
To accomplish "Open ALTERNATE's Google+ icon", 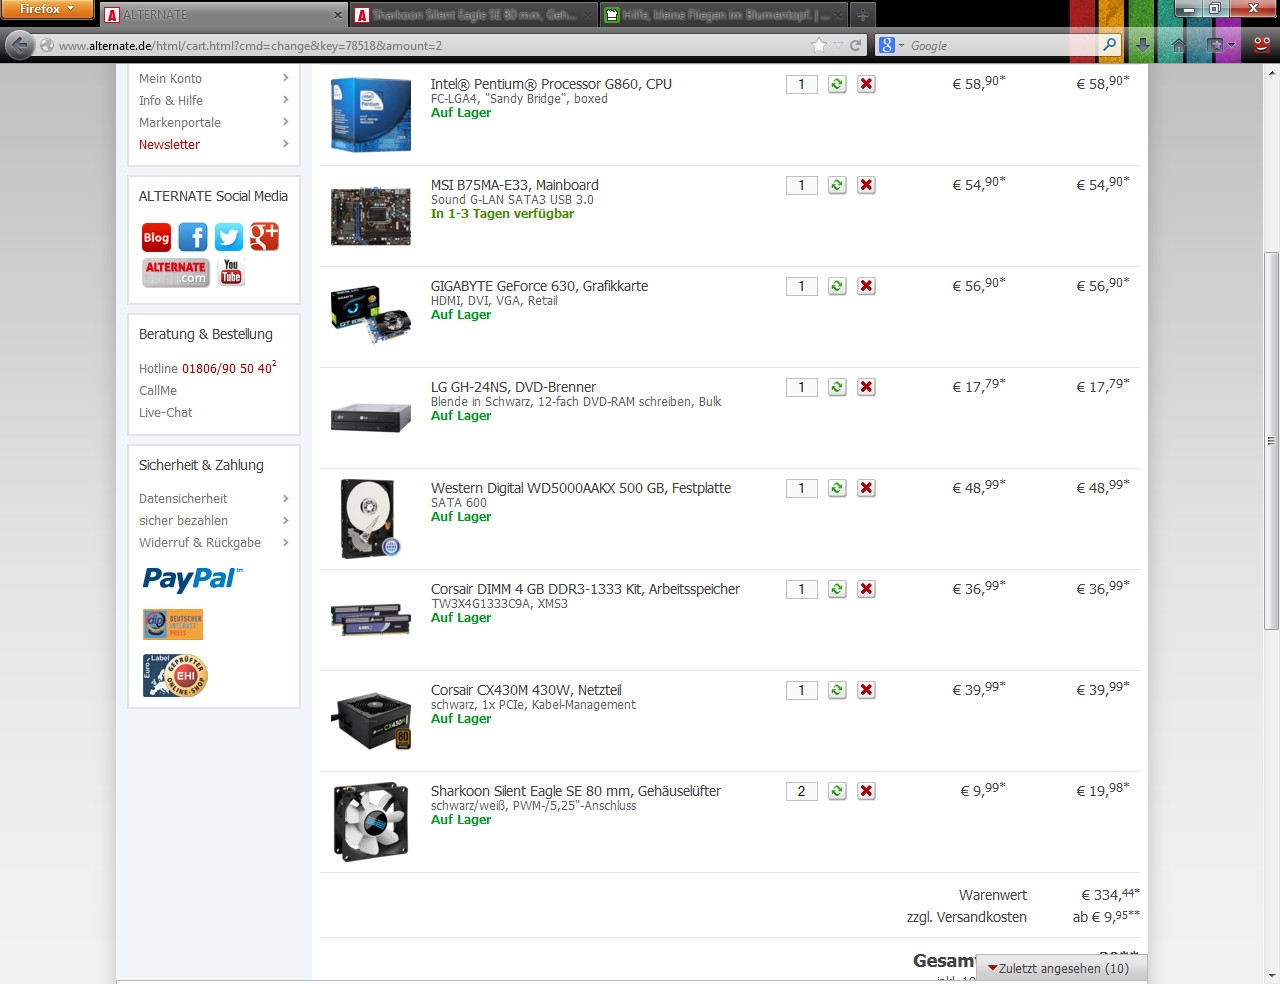I will 265,237.
